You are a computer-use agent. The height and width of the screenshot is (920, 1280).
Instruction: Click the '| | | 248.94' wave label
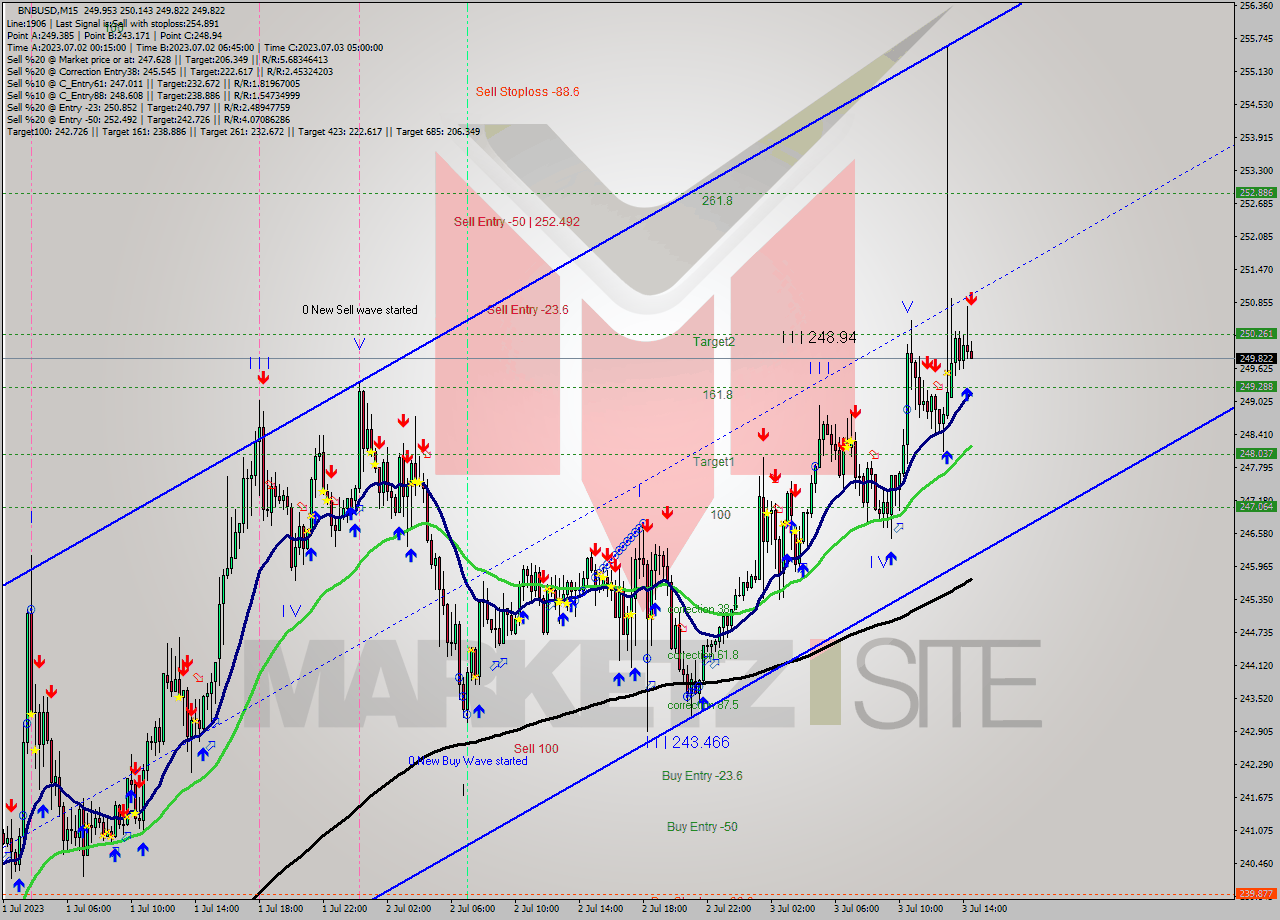point(819,338)
